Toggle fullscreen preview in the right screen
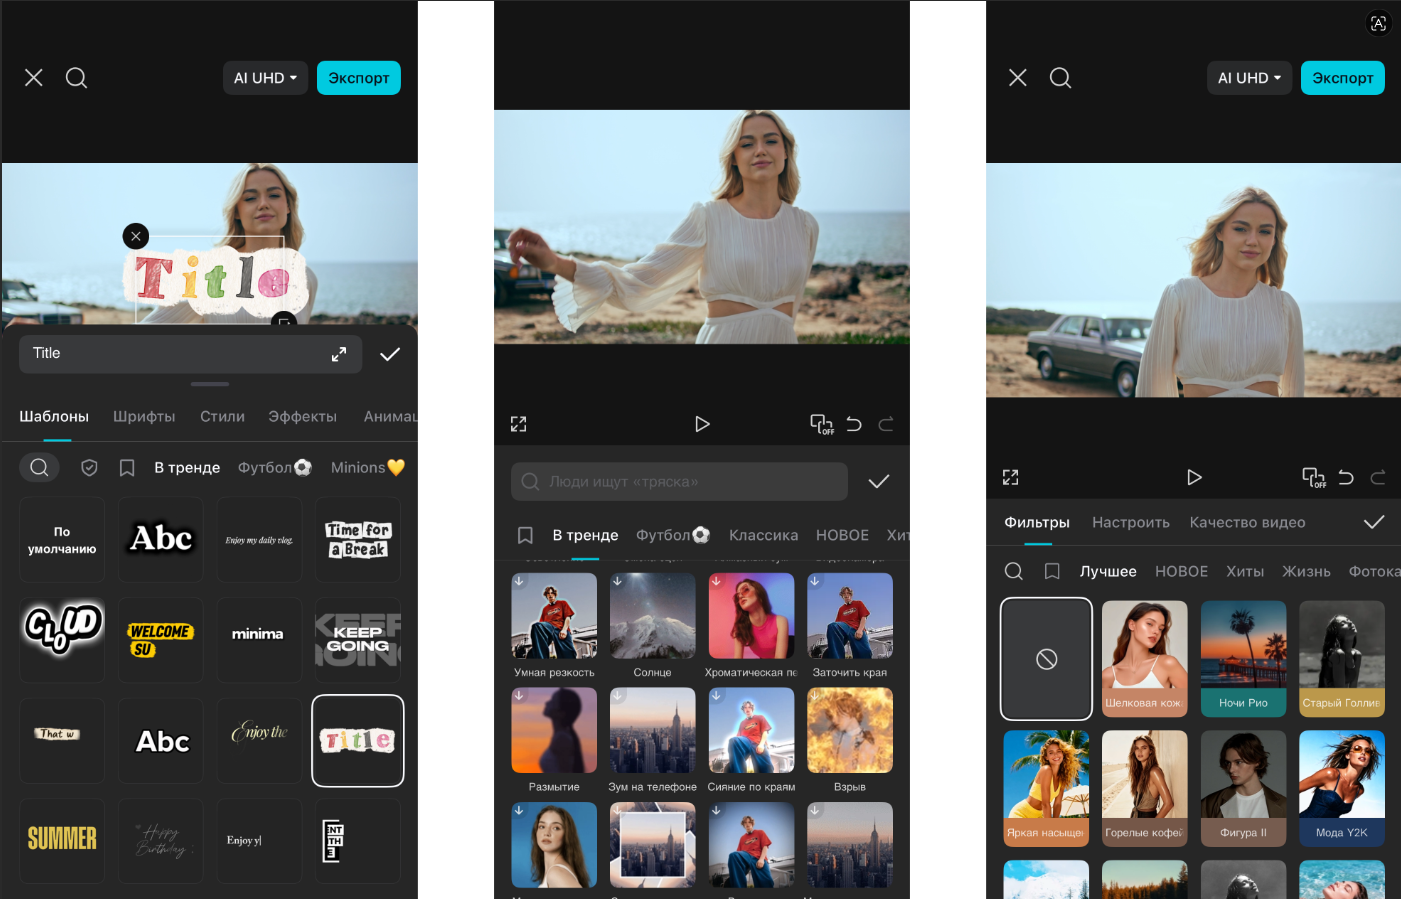 click(x=1010, y=478)
